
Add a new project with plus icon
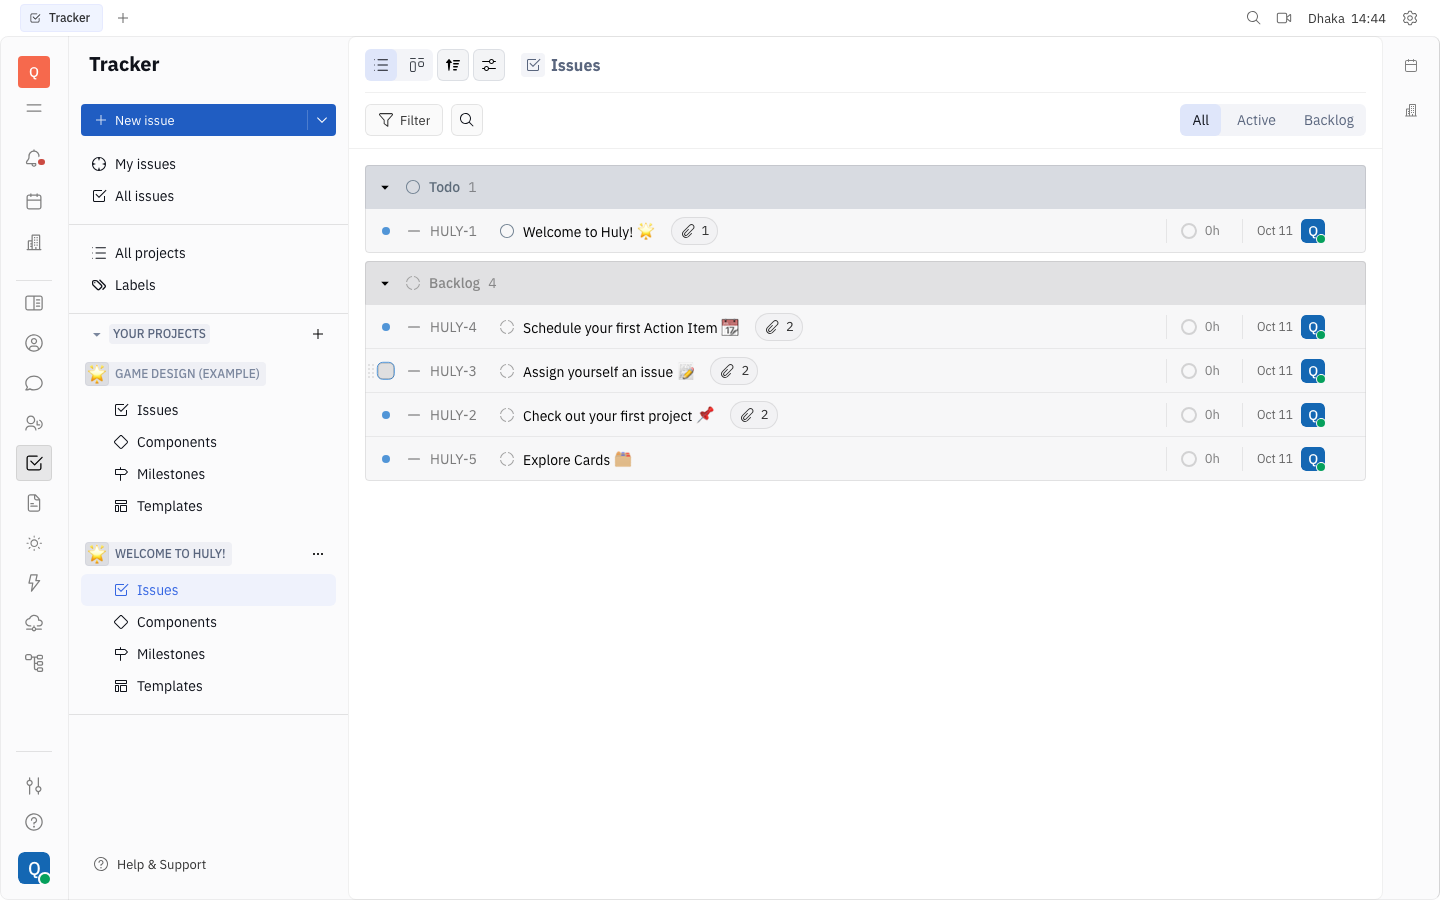(x=318, y=334)
